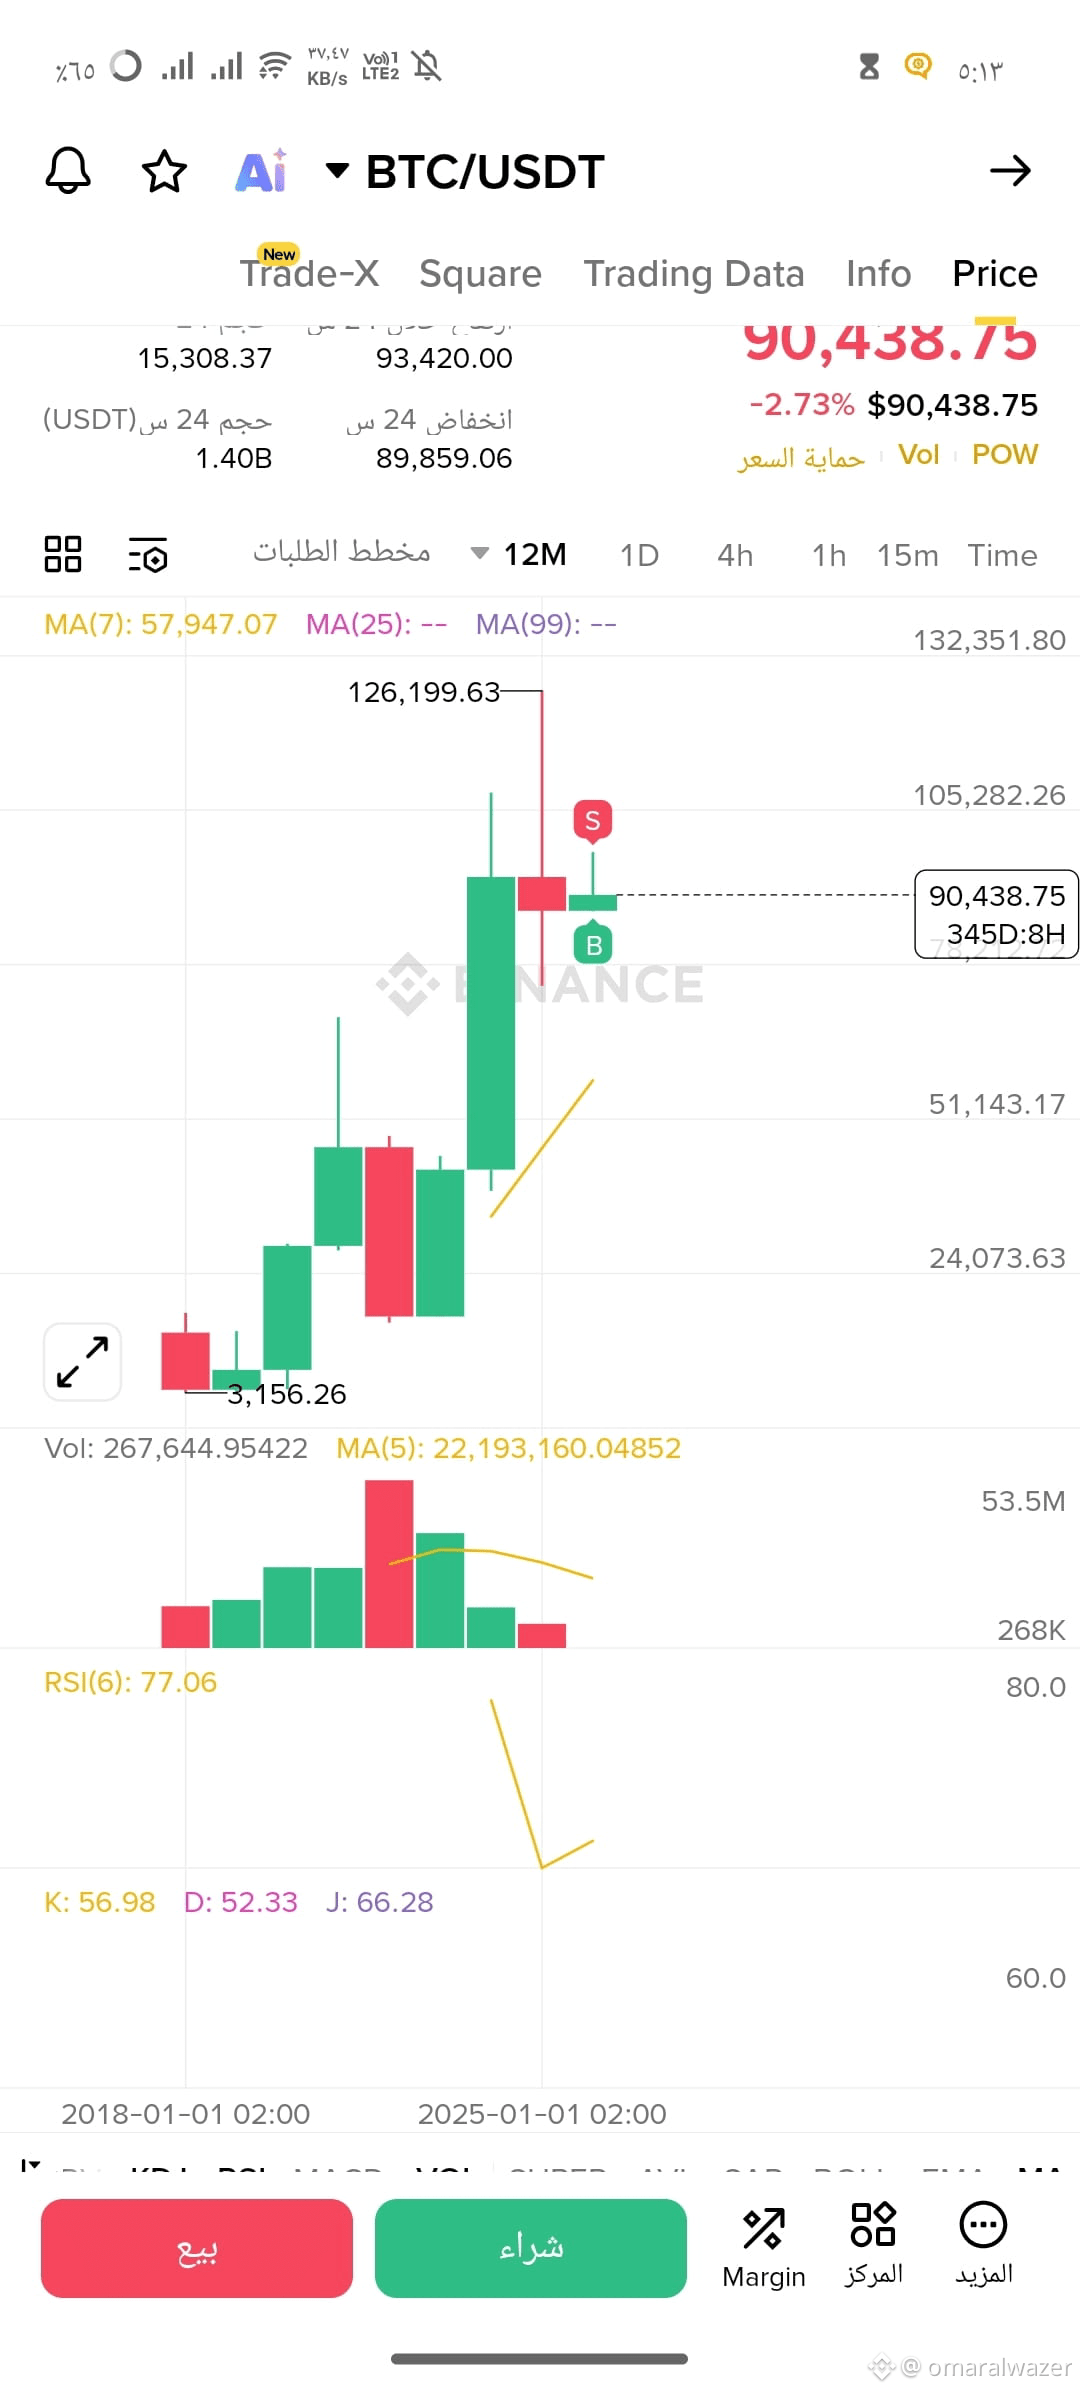The image size is (1080, 2392).
Task: Open the 12M timeframe dropdown
Action: click(x=519, y=554)
